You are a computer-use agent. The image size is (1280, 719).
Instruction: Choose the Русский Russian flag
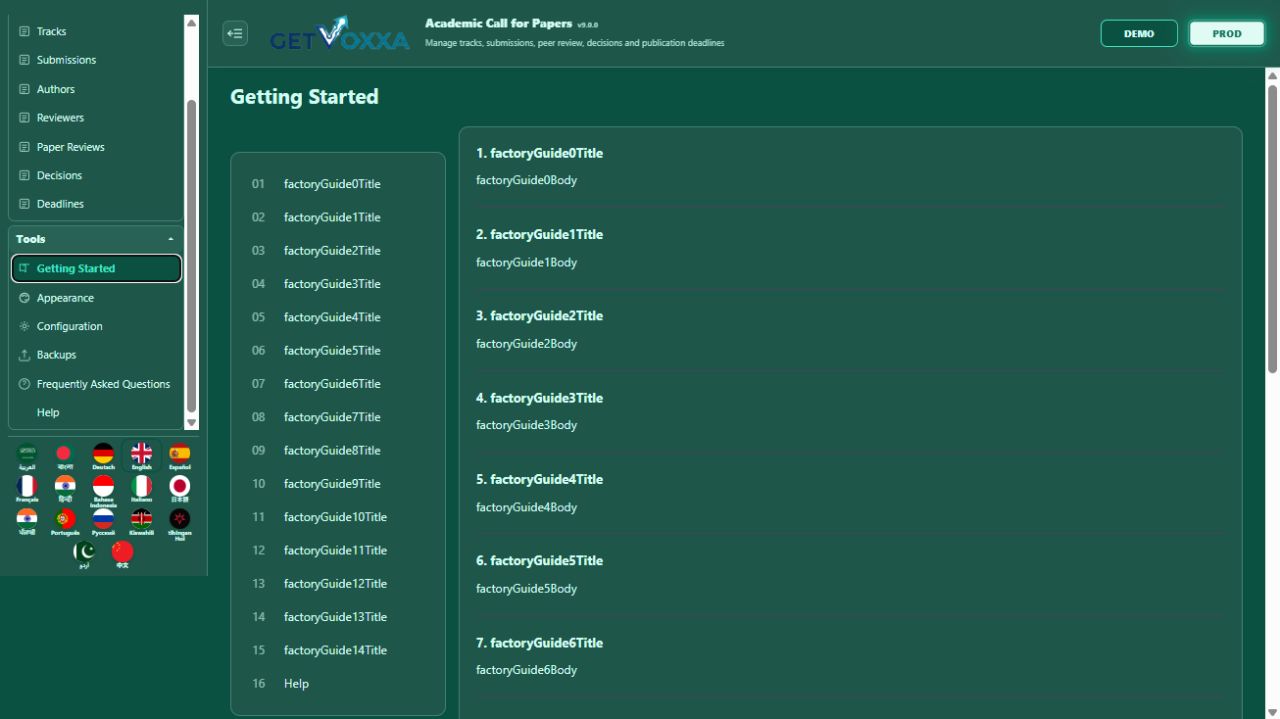103,522
